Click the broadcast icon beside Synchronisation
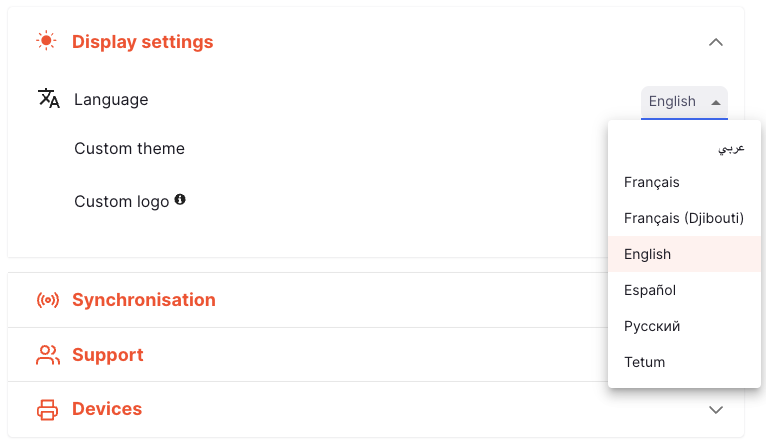The image size is (766, 441). (x=47, y=300)
